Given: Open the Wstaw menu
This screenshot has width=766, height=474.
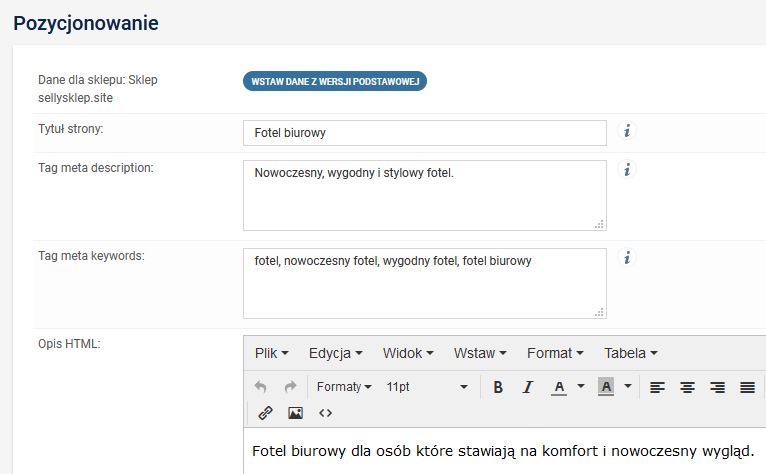Looking at the screenshot, I should tap(480, 353).
